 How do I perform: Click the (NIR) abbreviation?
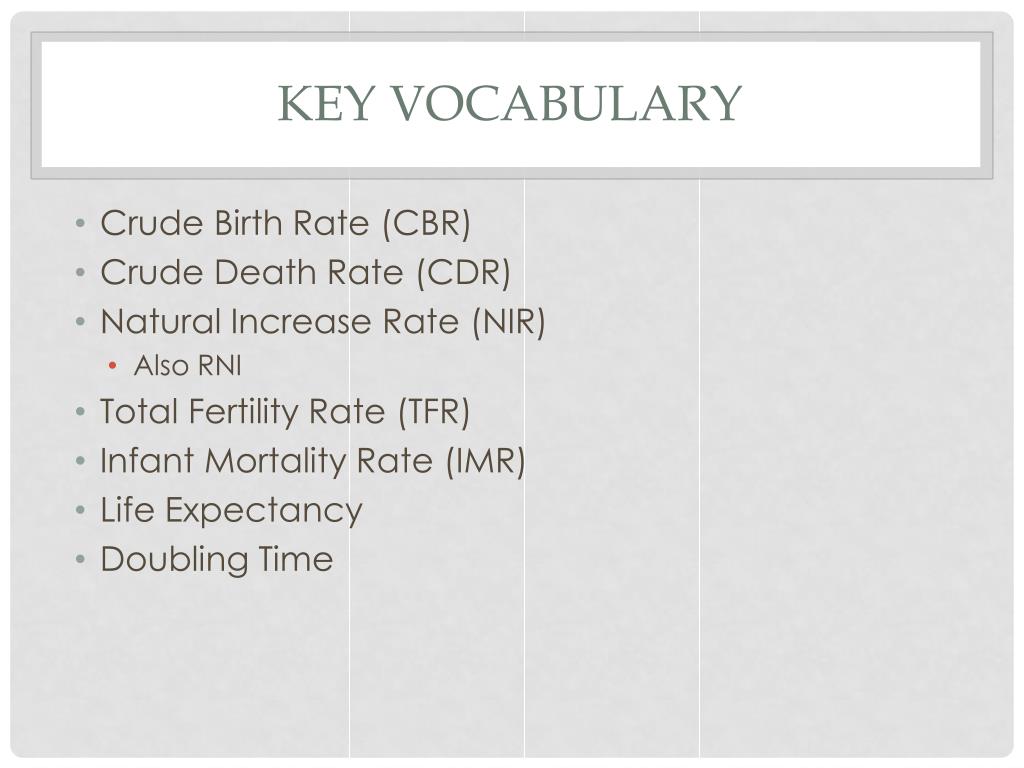coord(509,322)
